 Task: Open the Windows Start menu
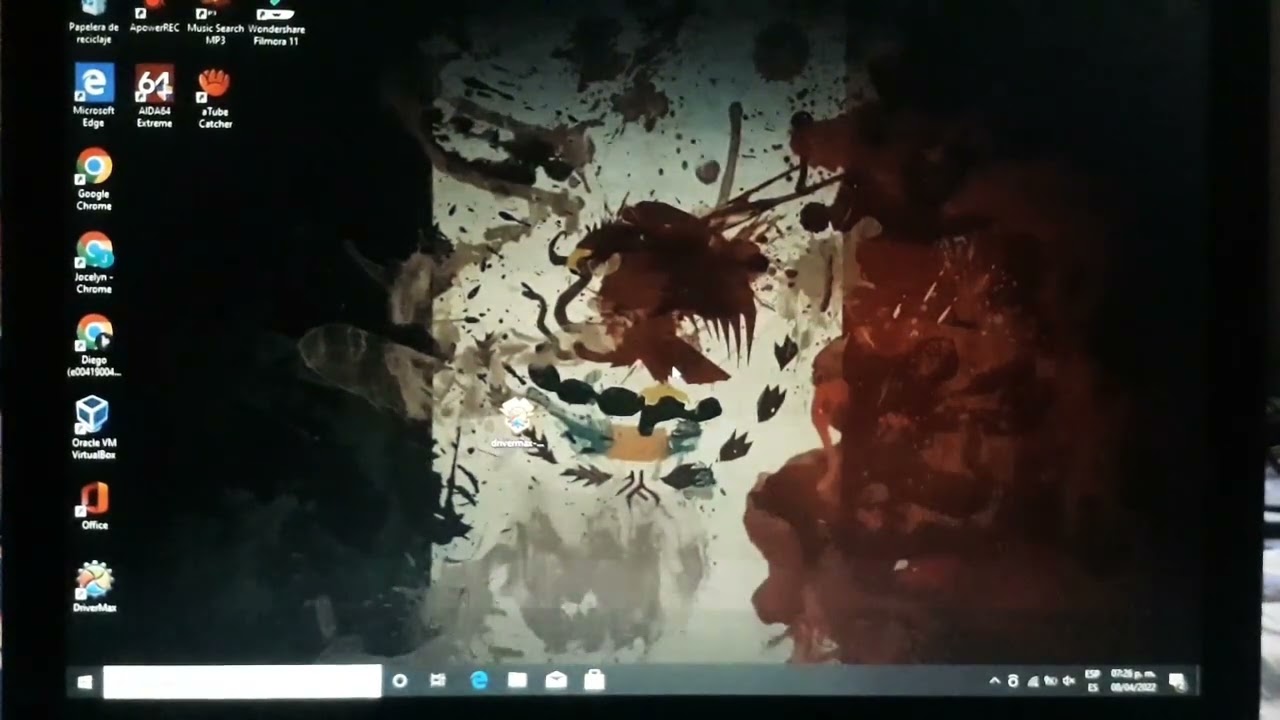pos(85,681)
